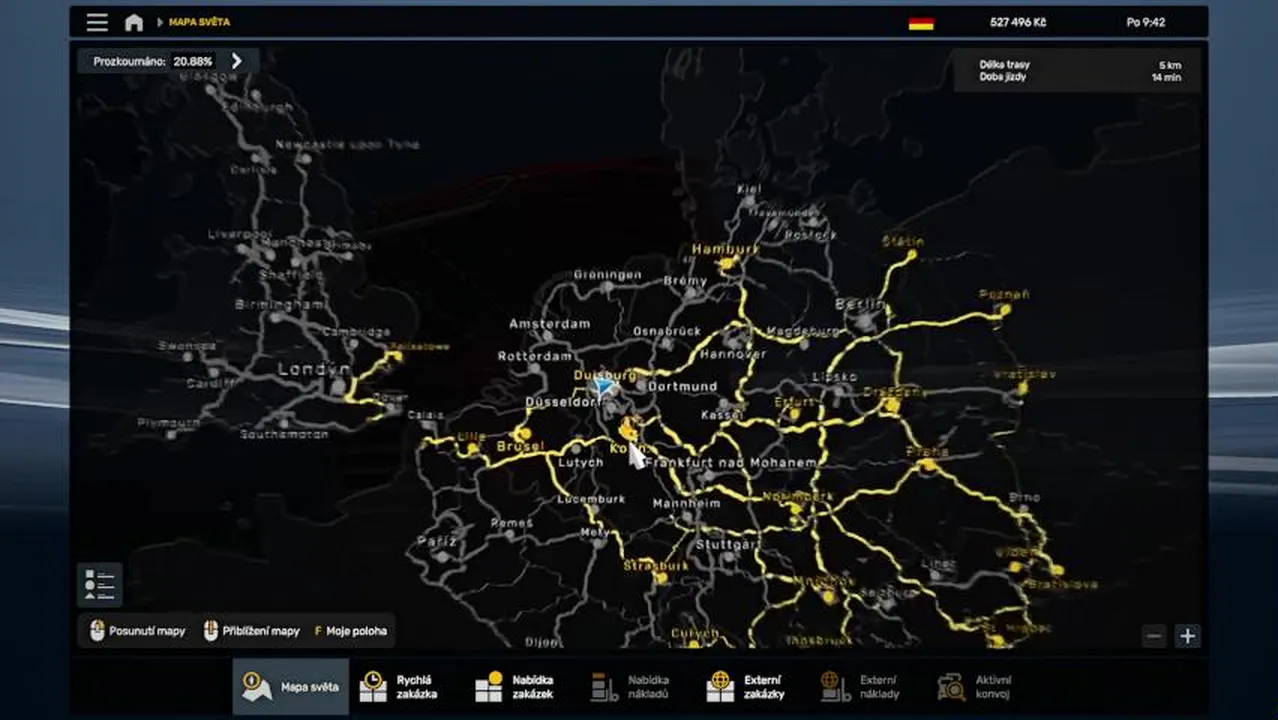This screenshot has width=1278, height=720.
Task: Click the Štrasburk city label
Action: (x=656, y=565)
